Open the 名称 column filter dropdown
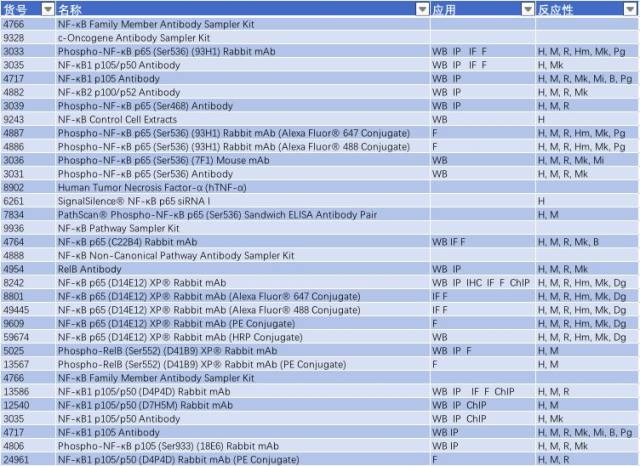The width and height of the screenshot is (640, 466). [x=422, y=9]
